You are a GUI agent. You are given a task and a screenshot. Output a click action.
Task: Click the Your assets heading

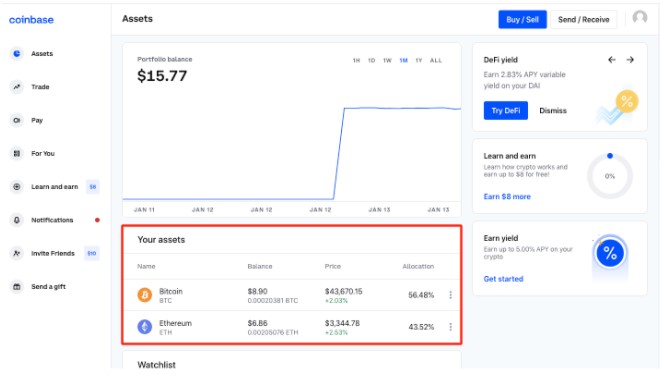click(x=161, y=240)
